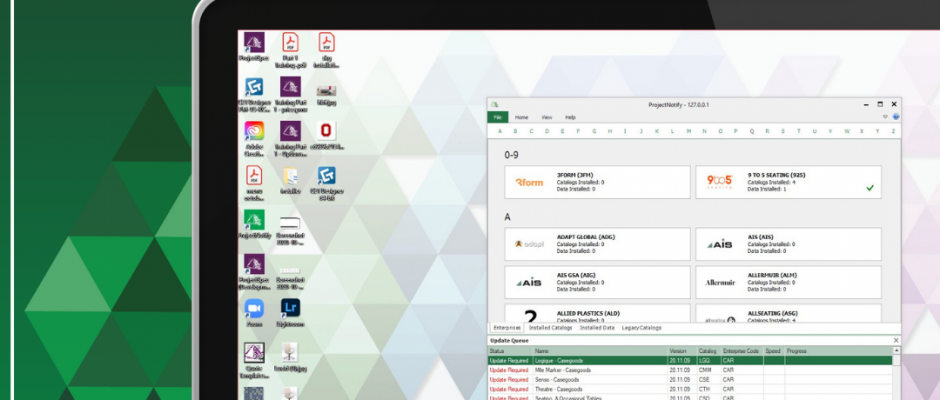Jump to letter H in the alphabet bar
This screenshot has height=400, width=940.
(610, 131)
